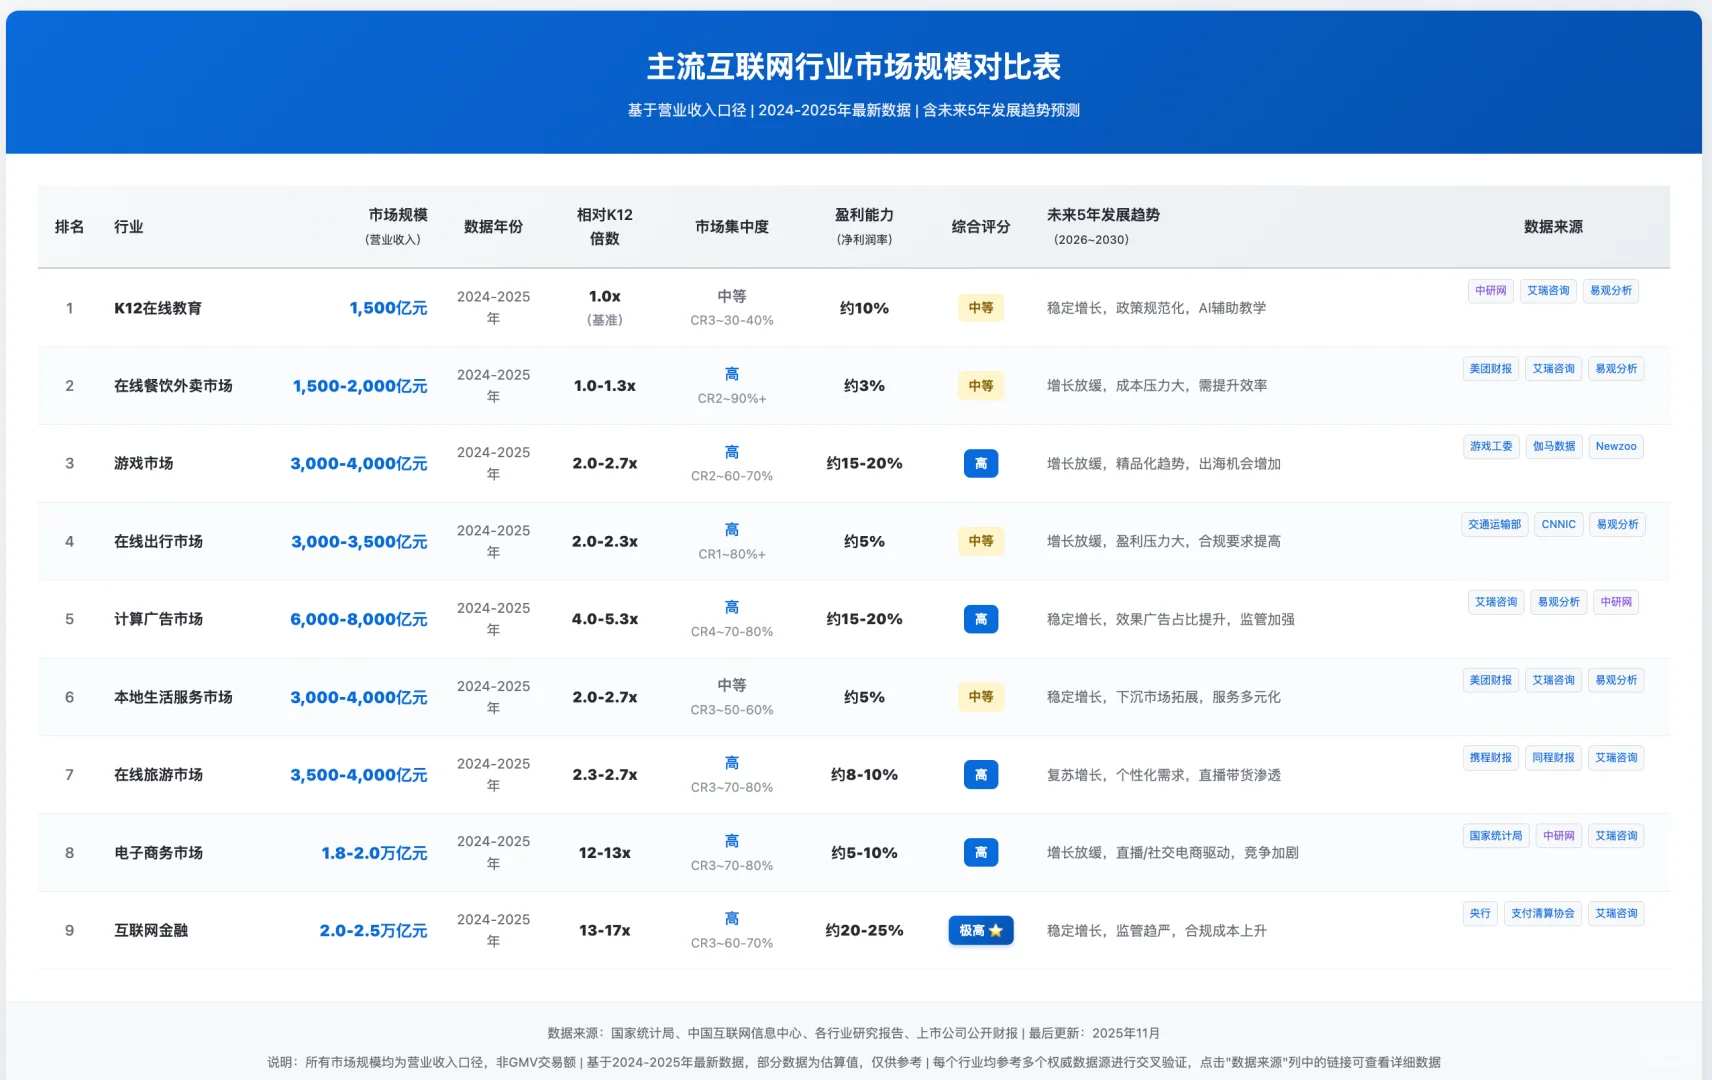Click the 极高 rating badge for 互联网金融

point(980,930)
